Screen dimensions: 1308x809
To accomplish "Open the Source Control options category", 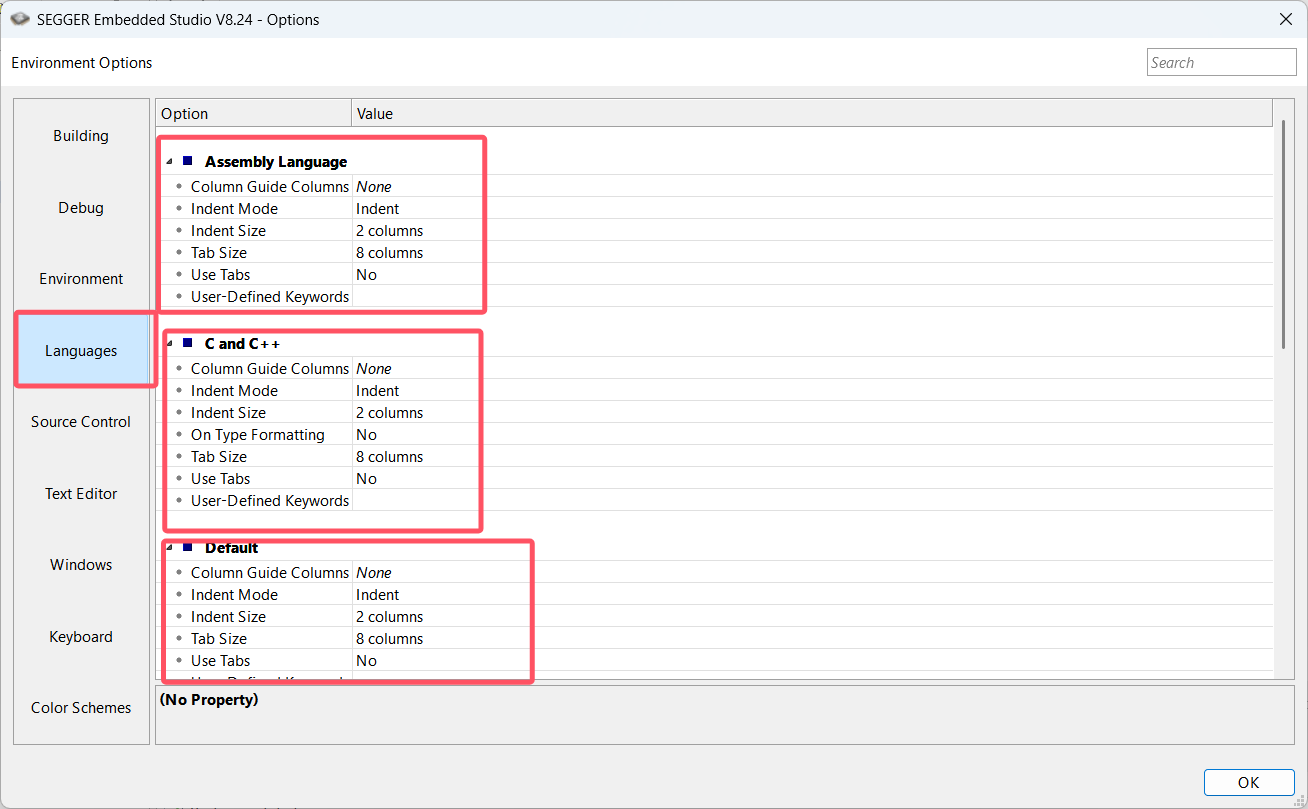I will pos(81,422).
